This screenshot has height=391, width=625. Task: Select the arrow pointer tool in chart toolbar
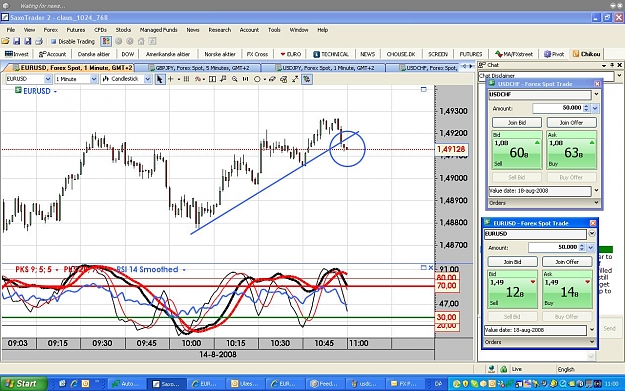pyautogui.click(x=159, y=79)
